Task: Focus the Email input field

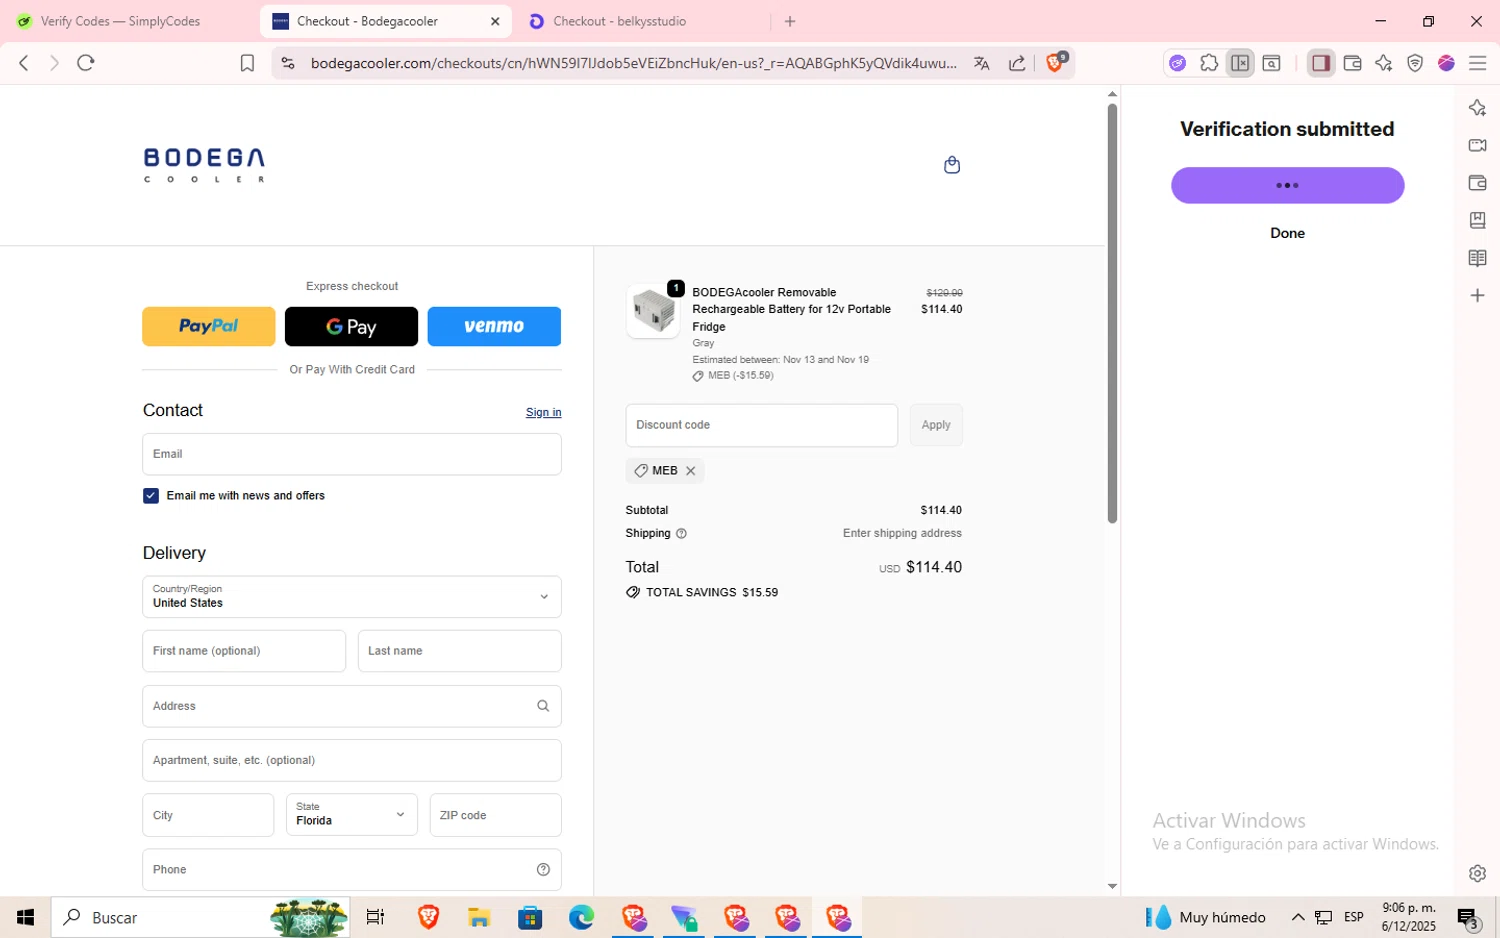Action: pyautogui.click(x=352, y=454)
